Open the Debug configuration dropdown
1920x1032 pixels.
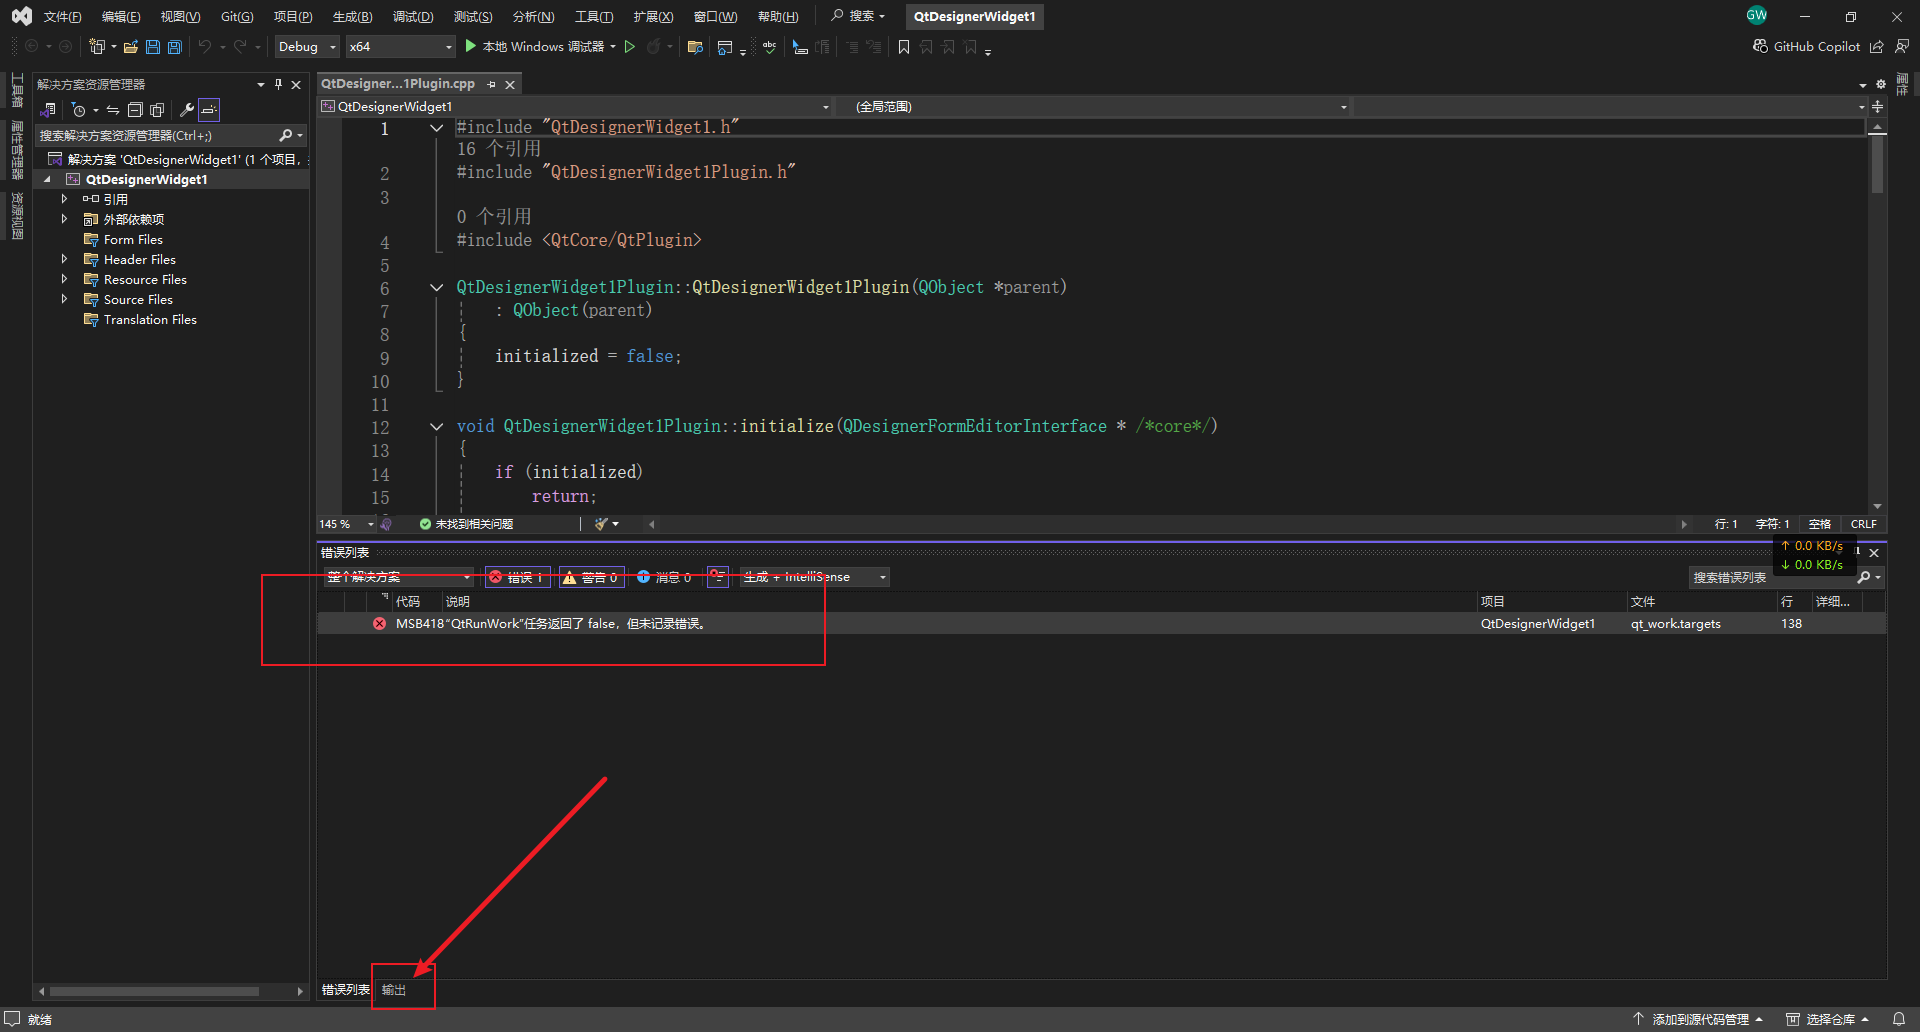[x=307, y=47]
